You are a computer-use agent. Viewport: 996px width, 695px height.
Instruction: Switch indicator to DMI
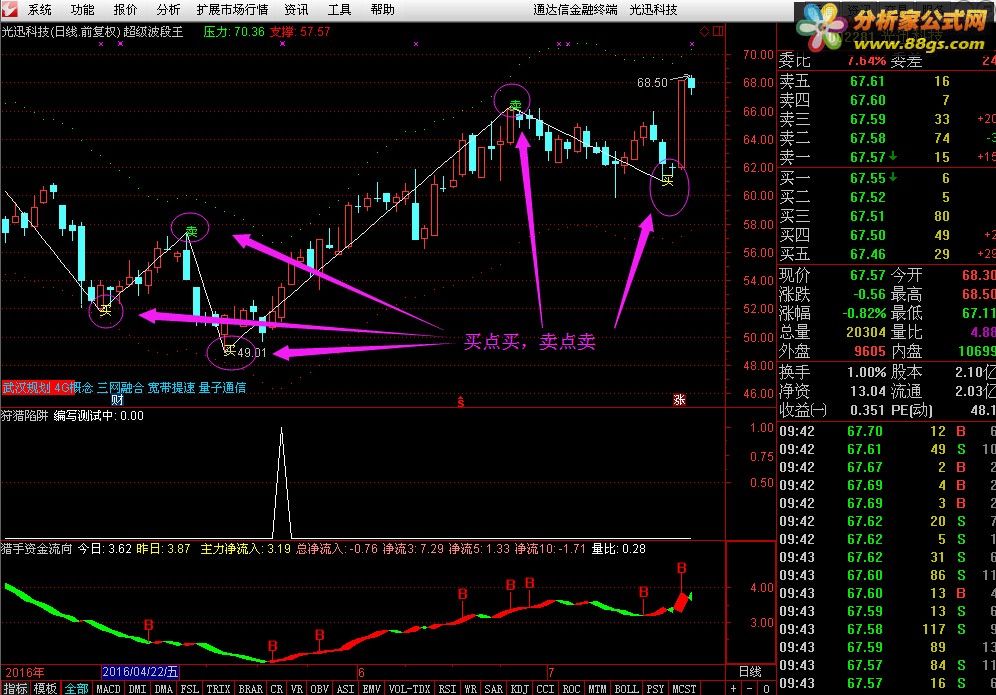click(137, 689)
